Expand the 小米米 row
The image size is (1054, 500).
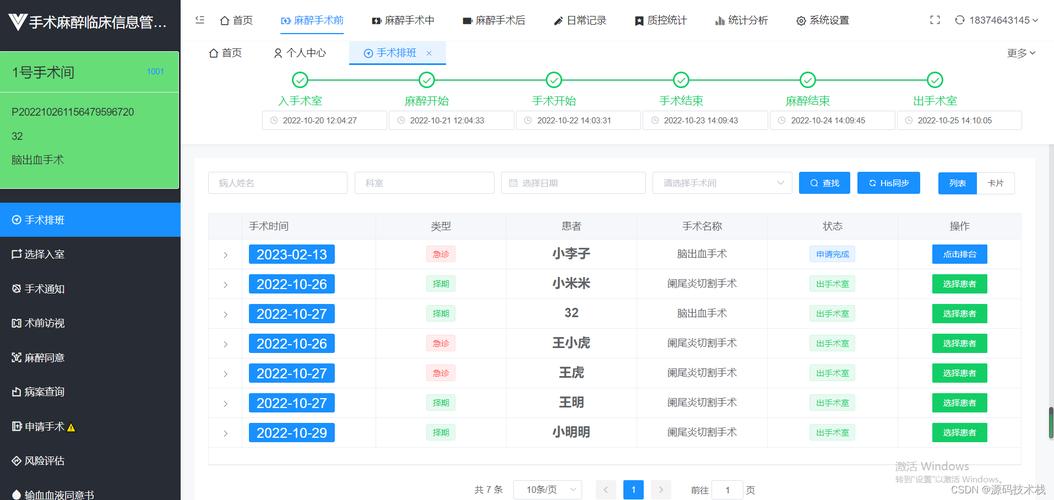point(225,284)
